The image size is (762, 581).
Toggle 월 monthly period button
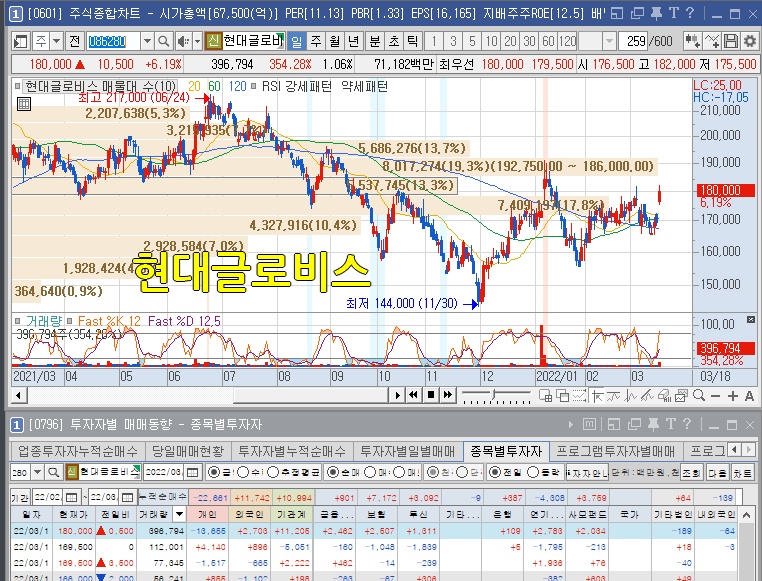(335, 41)
